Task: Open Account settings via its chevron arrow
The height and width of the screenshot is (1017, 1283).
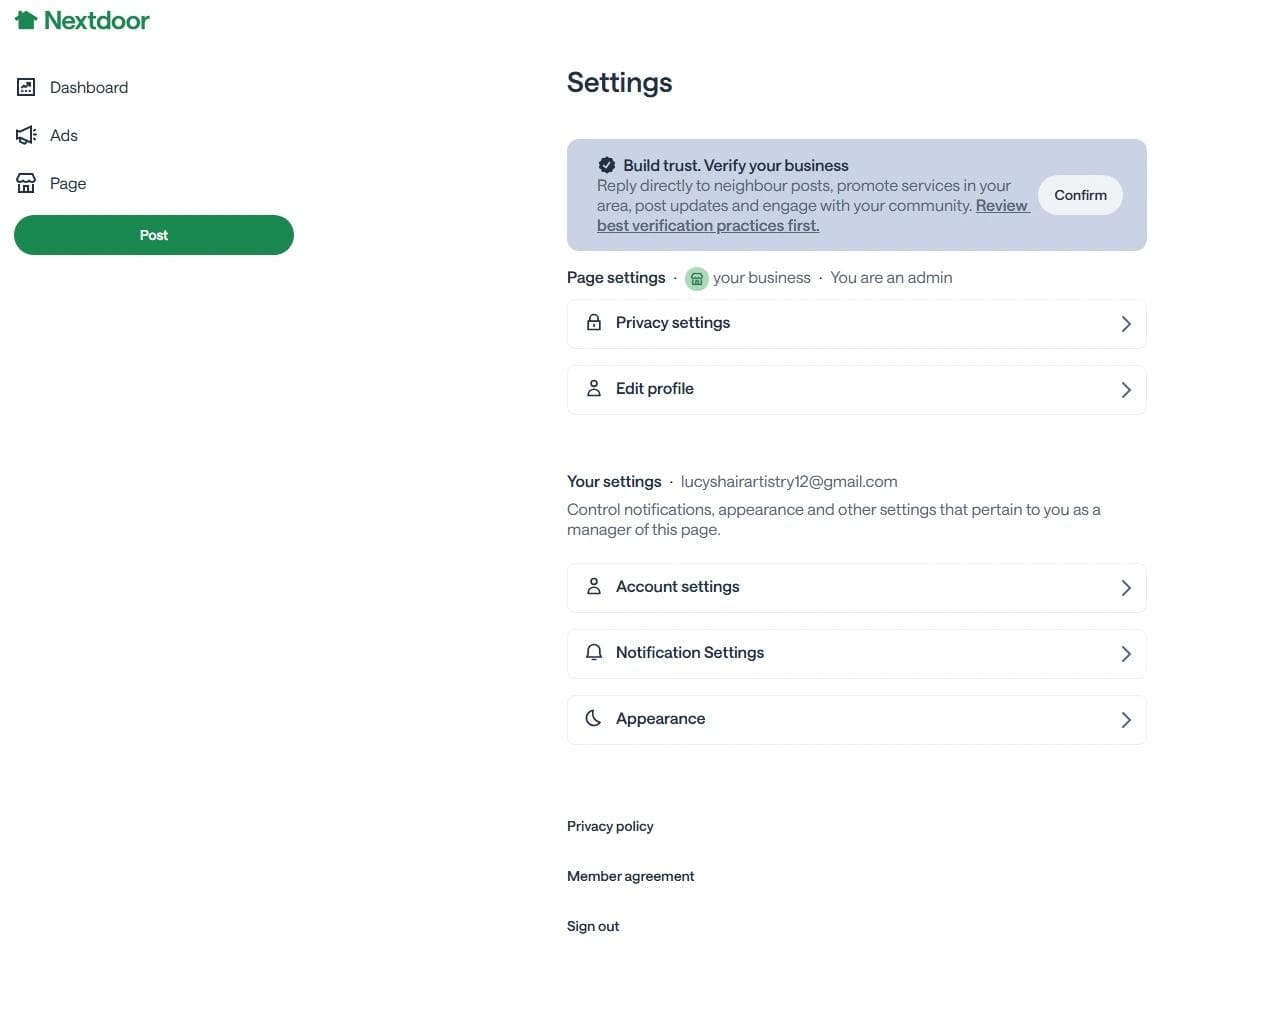Action: (1126, 588)
